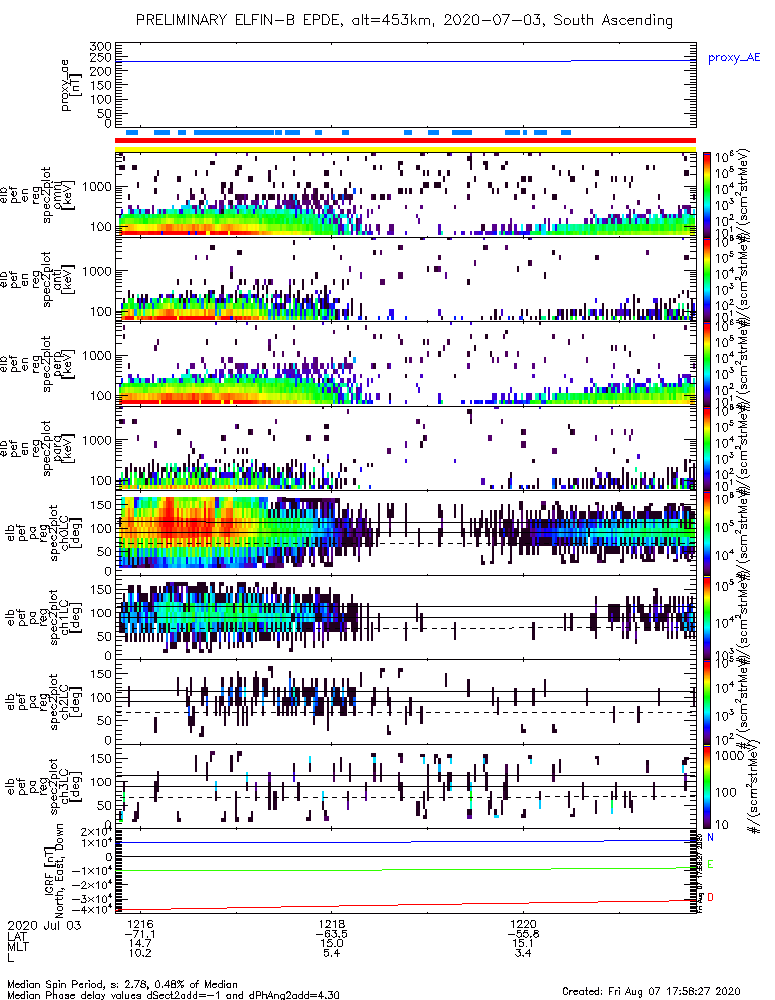Click the green East IGRF line
Screen dimensions: 775x1000
[405, 869]
